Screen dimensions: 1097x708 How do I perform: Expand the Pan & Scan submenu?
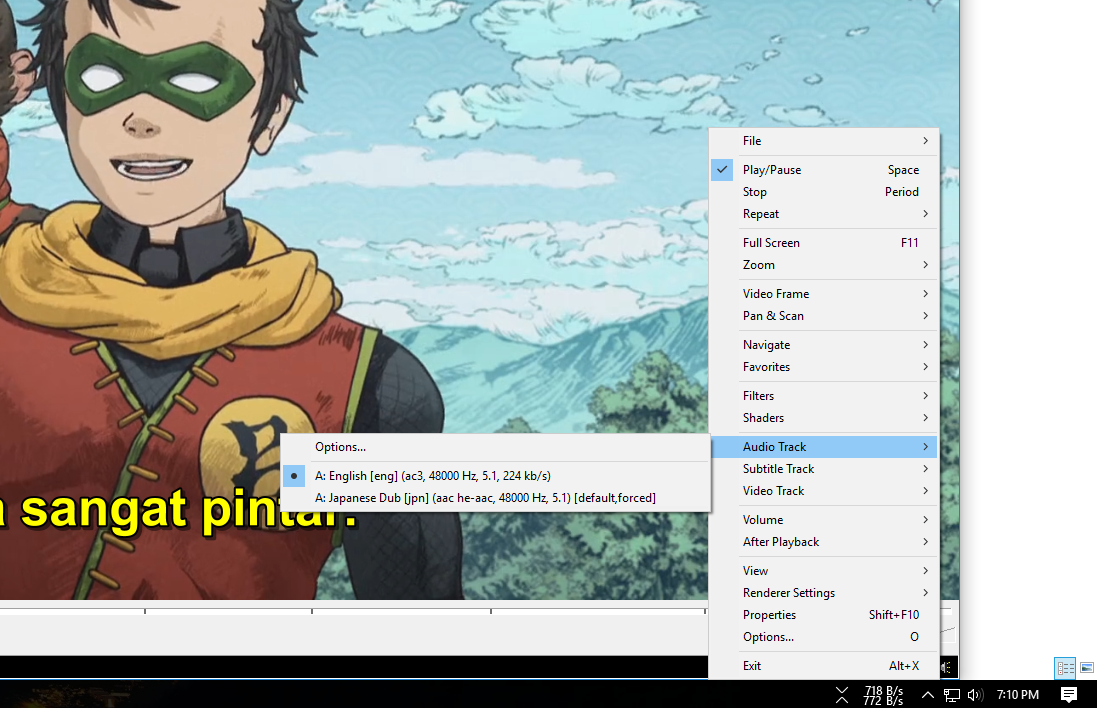(x=824, y=316)
